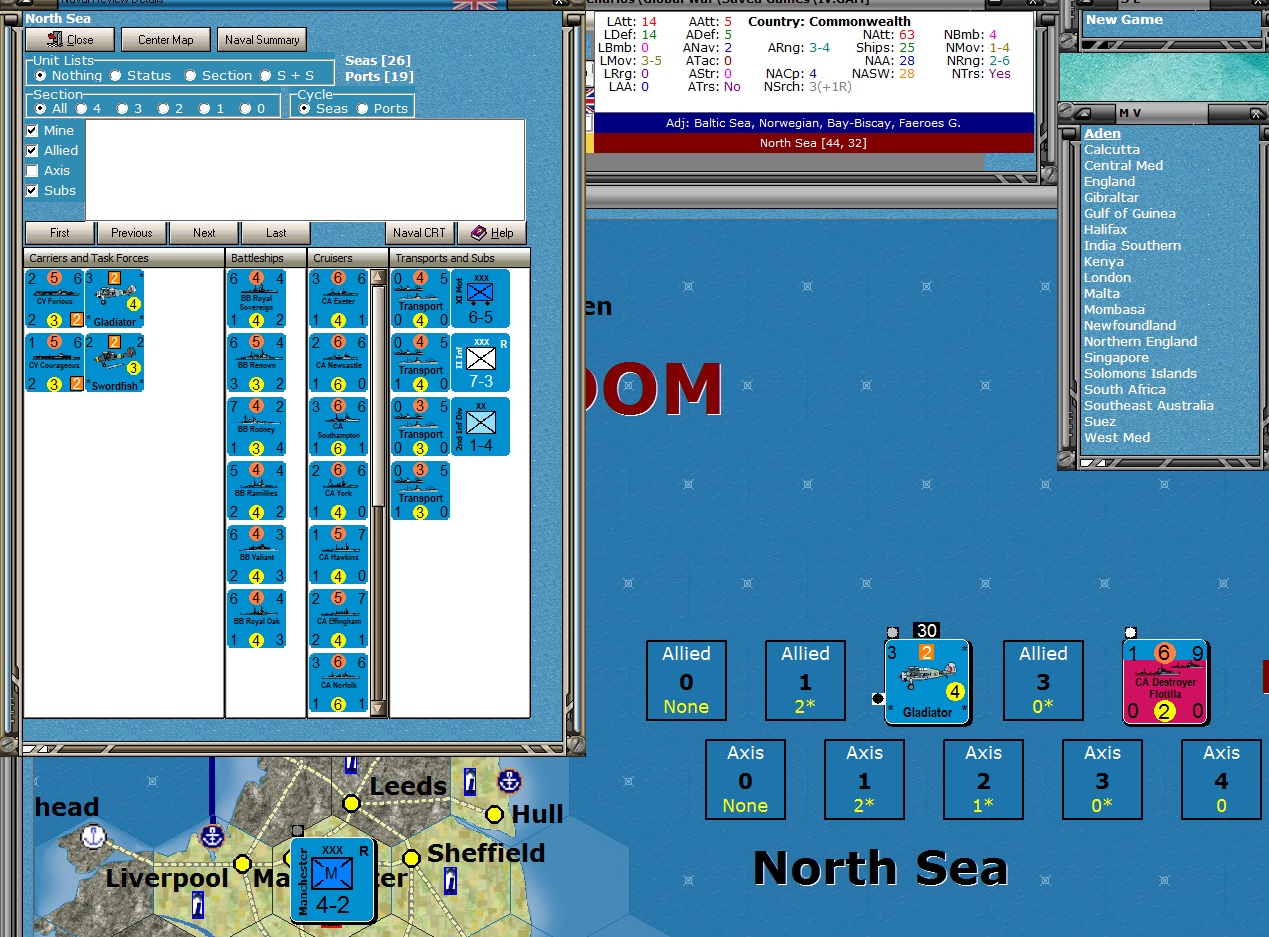
Task: Select the II Inf 7-3 land unit
Action: [x=480, y=363]
